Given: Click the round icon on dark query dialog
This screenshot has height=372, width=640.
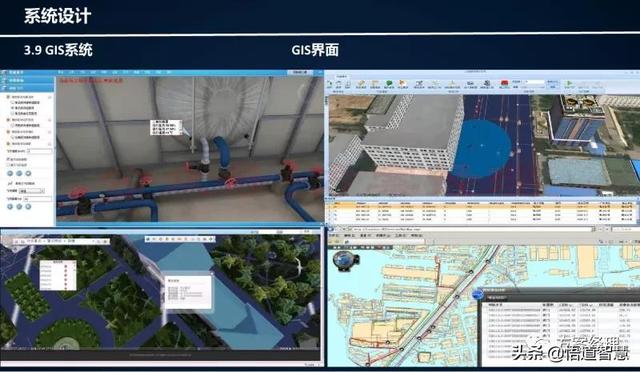Looking at the screenshot, I should (478, 294).
